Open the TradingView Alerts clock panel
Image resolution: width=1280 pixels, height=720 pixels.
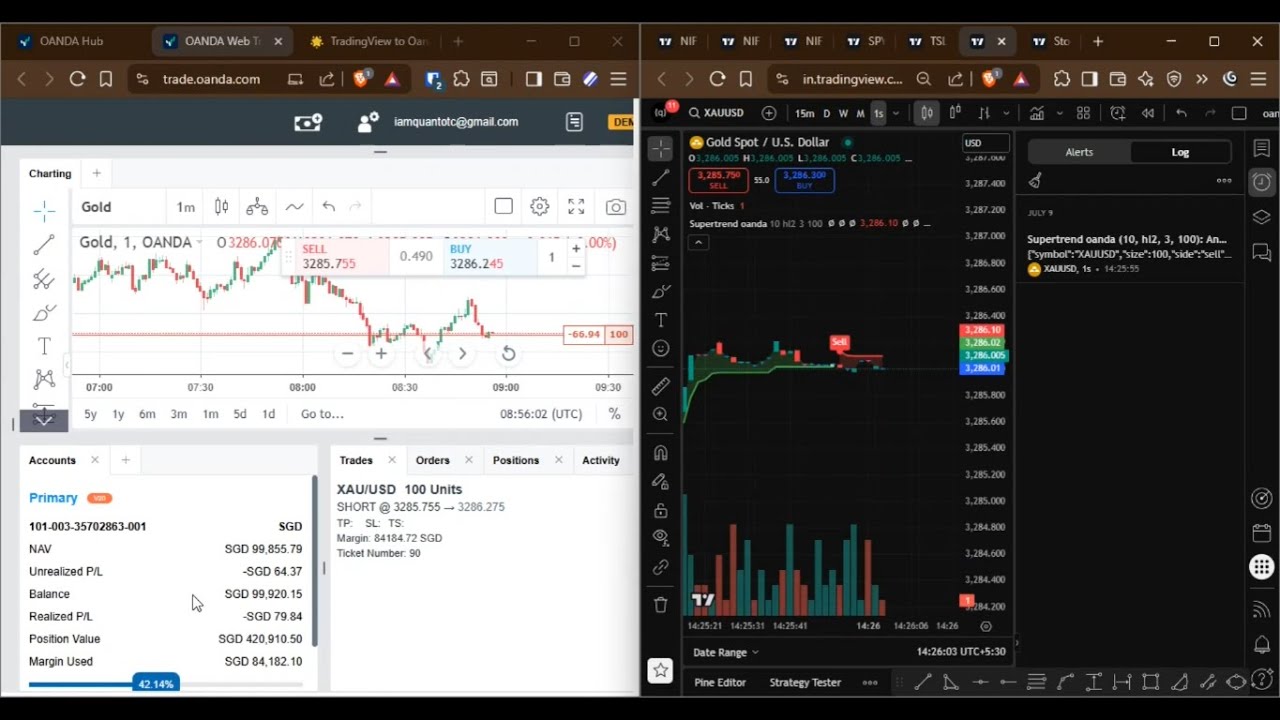click(1262, 182)
